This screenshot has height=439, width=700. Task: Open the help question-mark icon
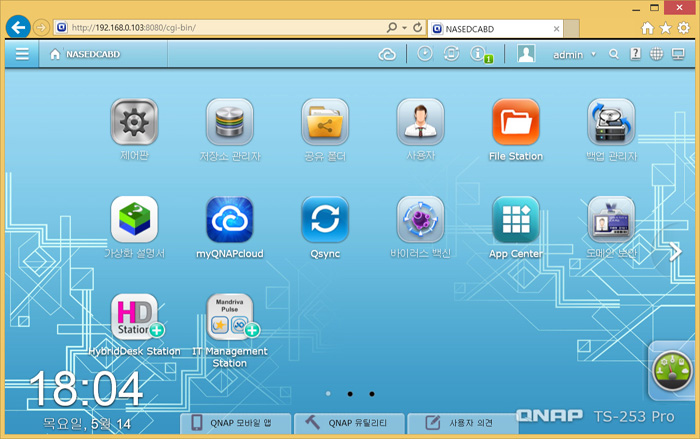(635, 54)
